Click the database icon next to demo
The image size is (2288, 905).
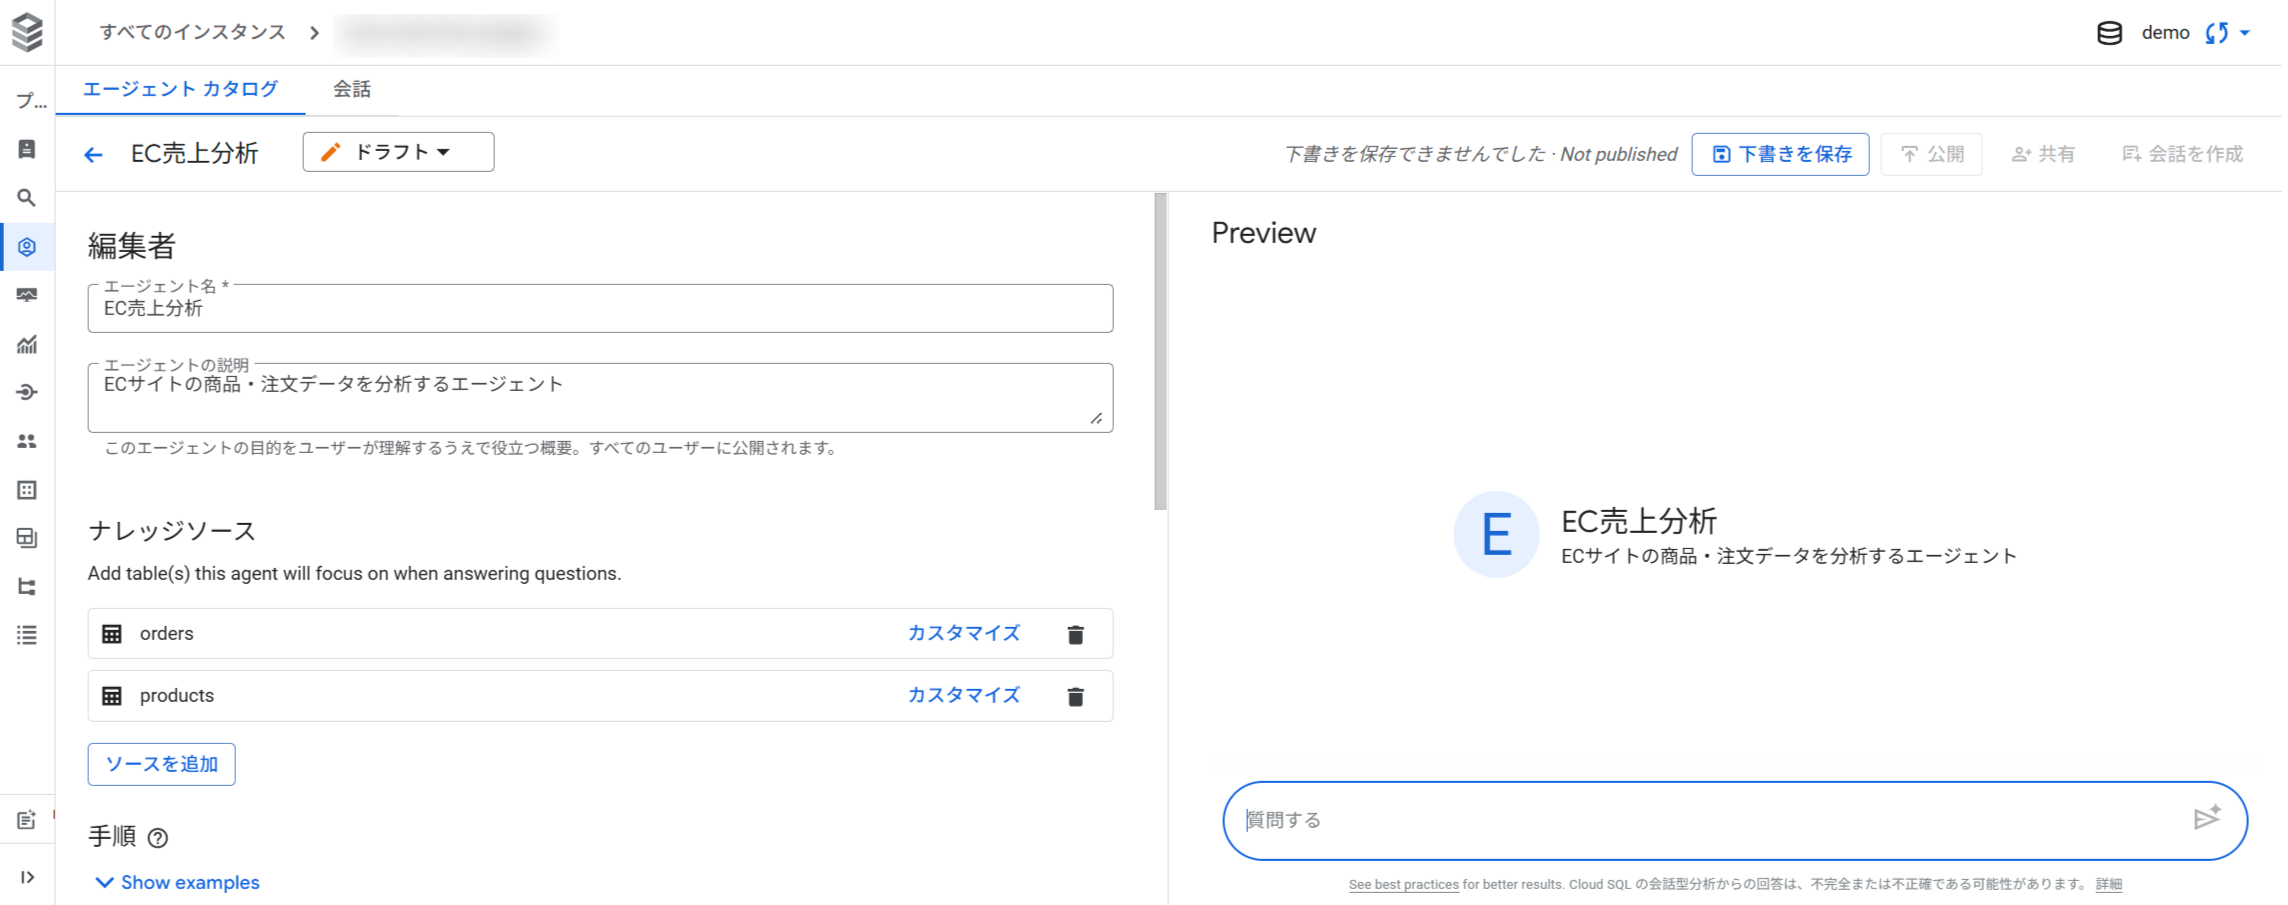coord(2109,32)
